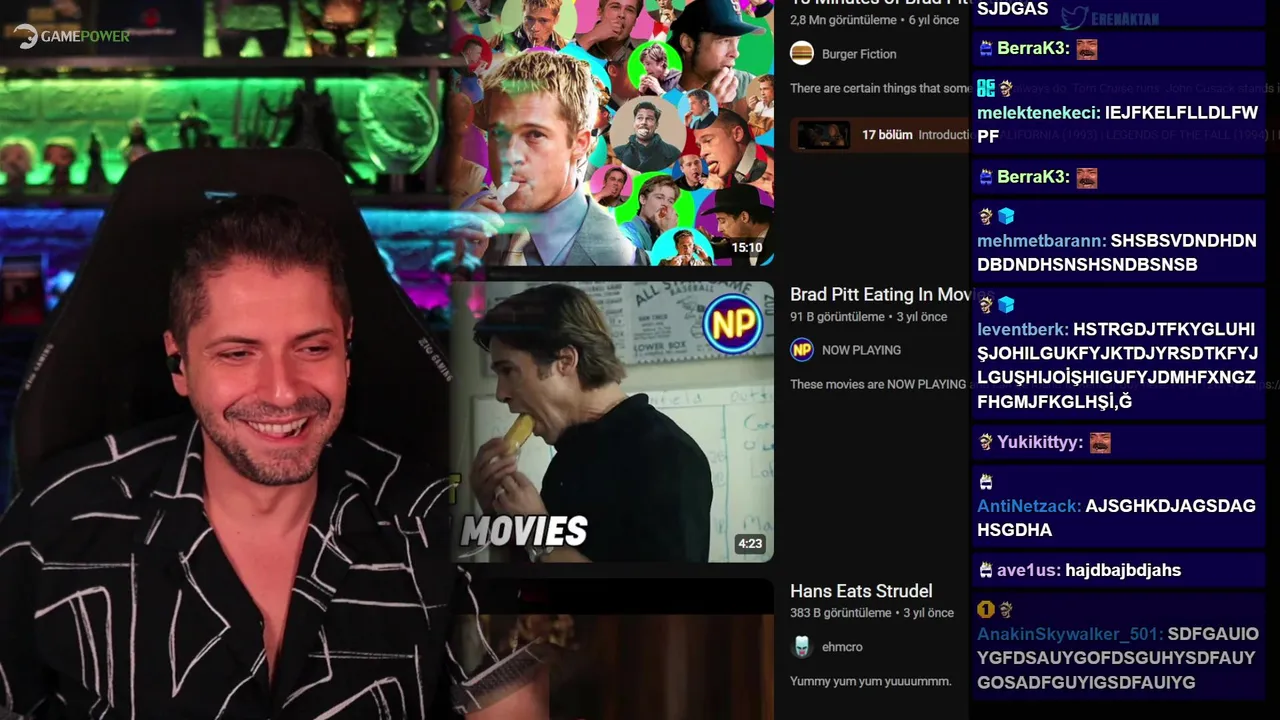Click the Hans Eats Strudel video title

pos(861,591)
